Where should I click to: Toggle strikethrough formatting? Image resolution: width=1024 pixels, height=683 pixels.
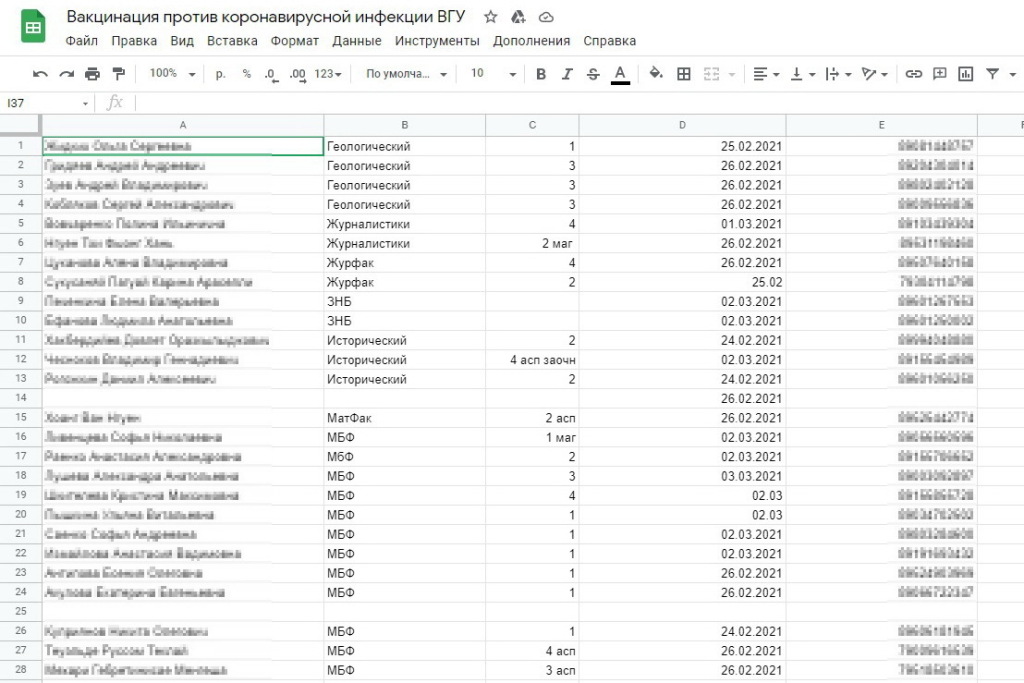tap(593, 74)
